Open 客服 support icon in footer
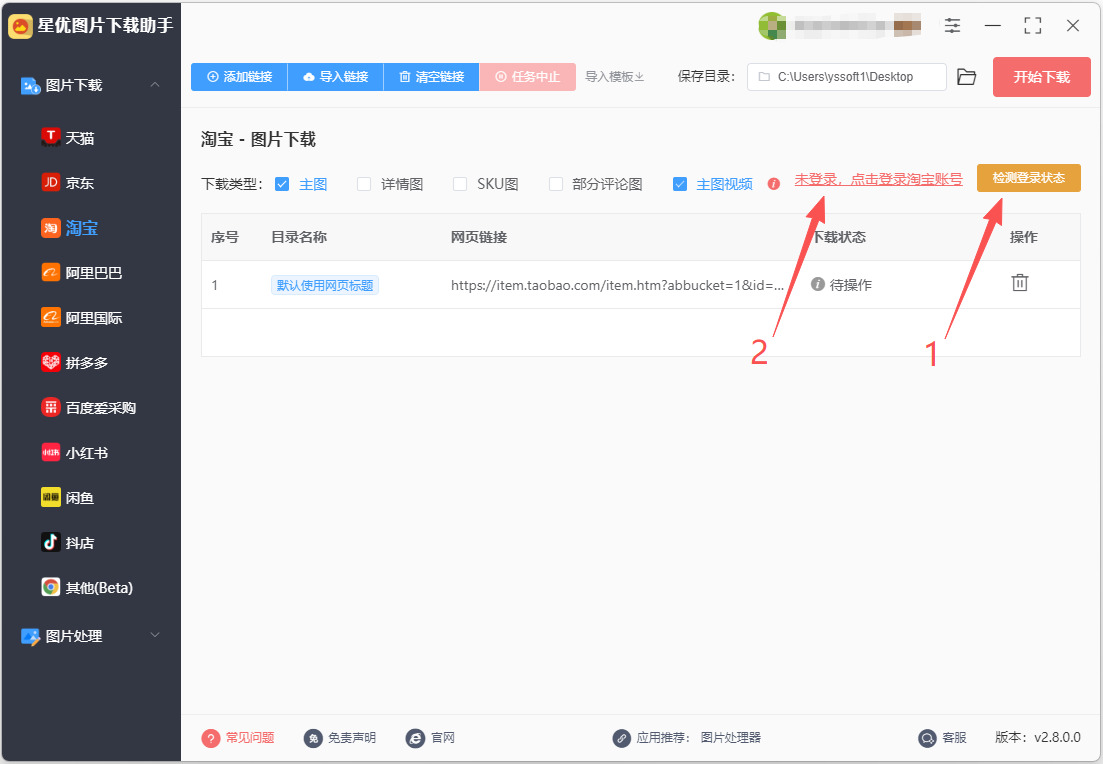 point(927,738)
